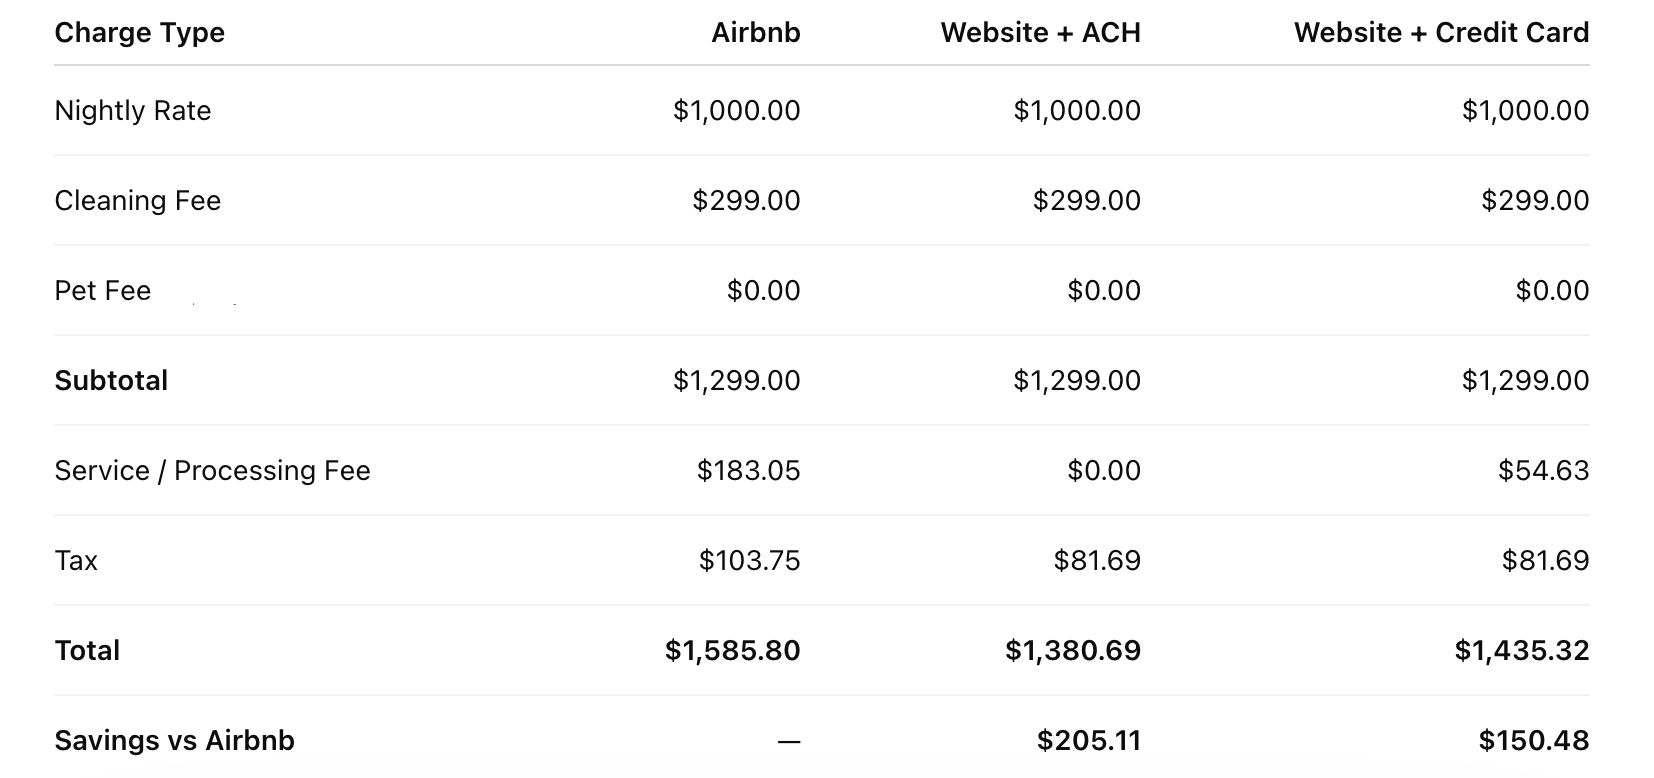Select the Savings vs Airbnb label
This screenshot has height=778, width=1654.
click(x=174, y=740)
